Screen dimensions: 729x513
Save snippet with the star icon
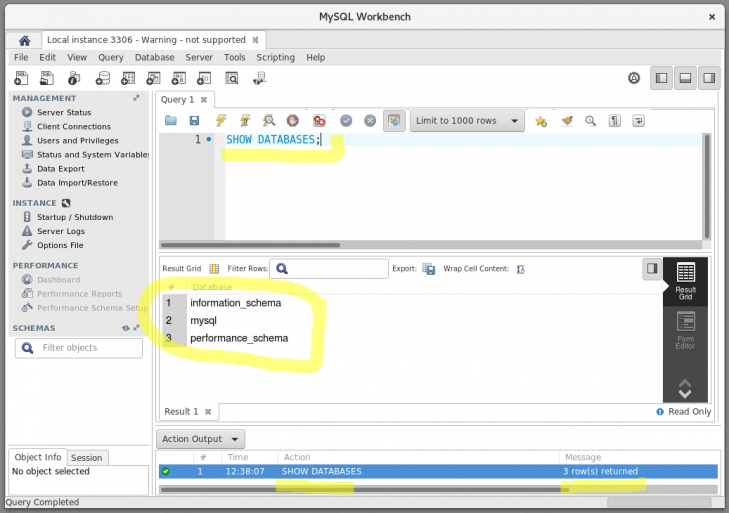point(541,121)
